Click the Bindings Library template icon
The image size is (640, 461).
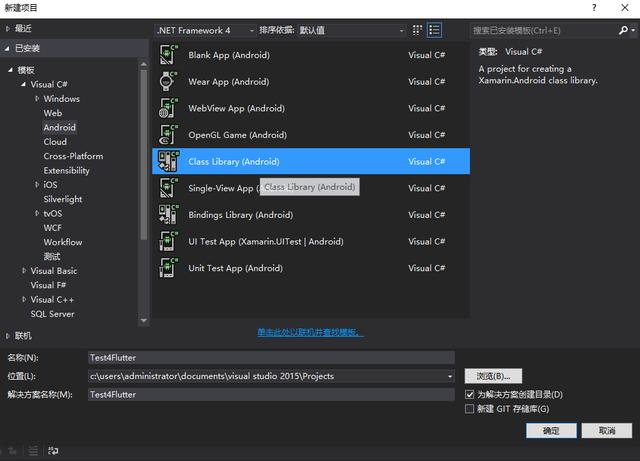coord(168,215)
